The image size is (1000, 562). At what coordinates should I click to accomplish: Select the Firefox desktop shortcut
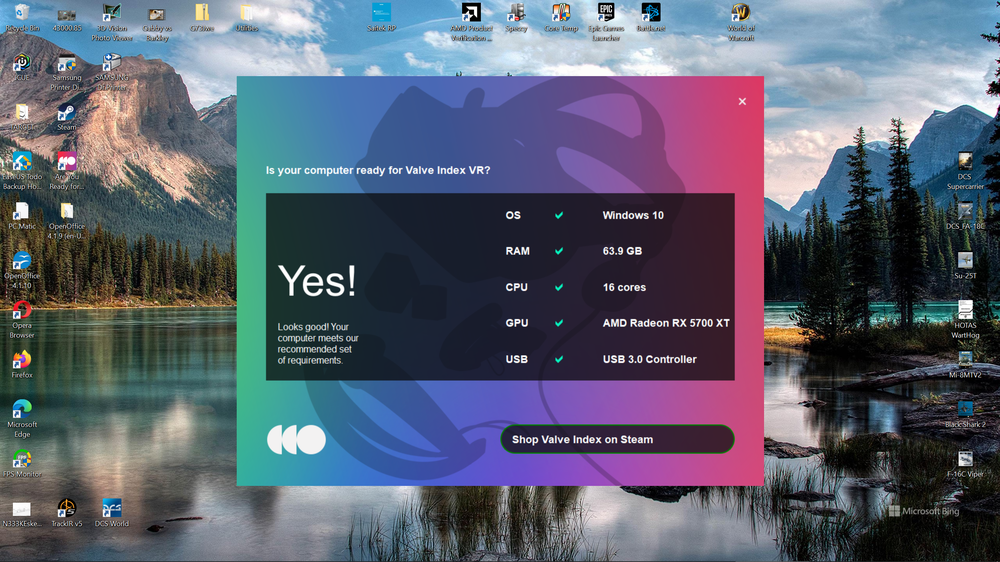[x=22, y=364]
